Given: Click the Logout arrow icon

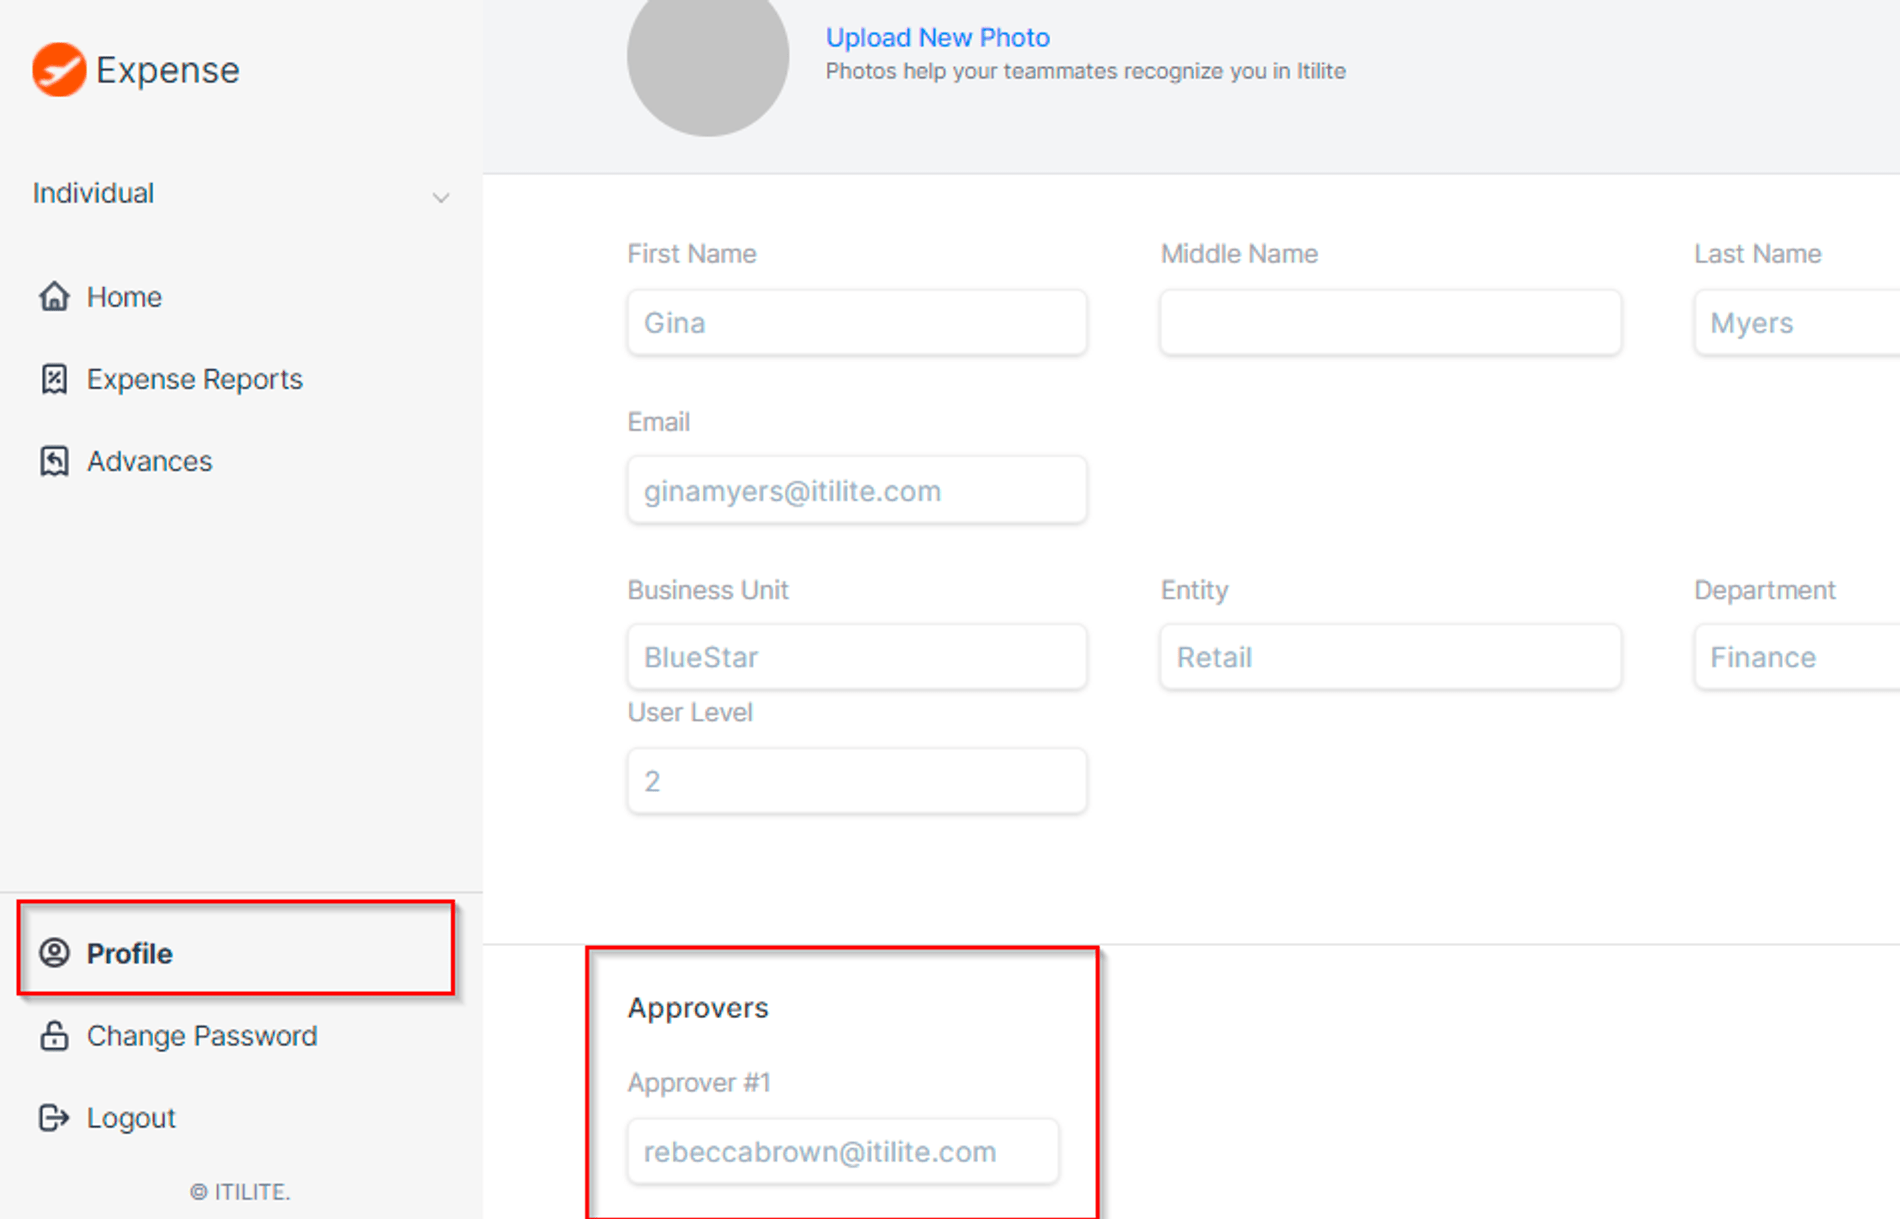Looking at the screenshot, I should 54,1117.
